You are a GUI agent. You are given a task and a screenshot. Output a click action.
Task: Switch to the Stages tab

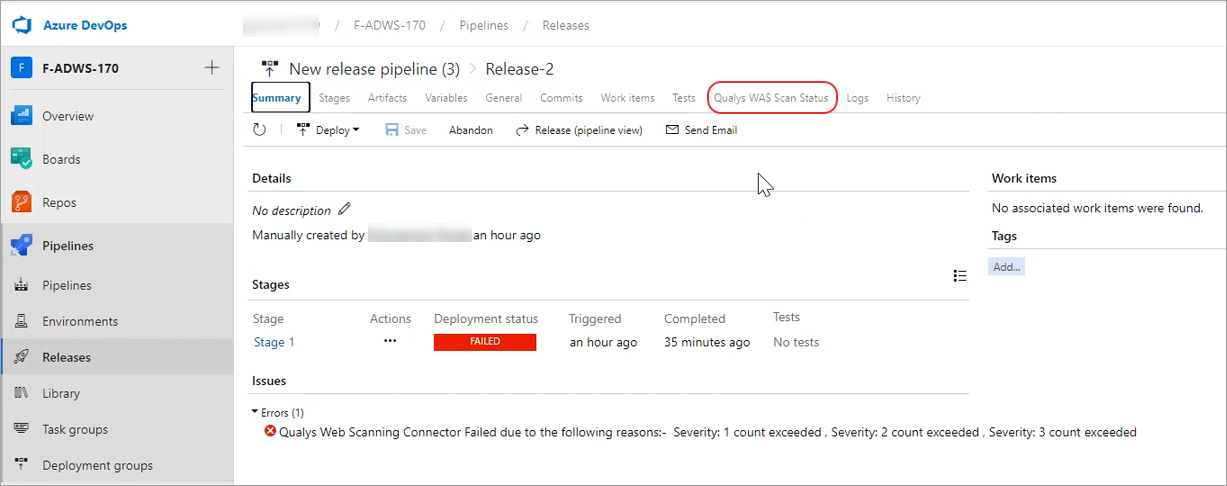(334, 98)
